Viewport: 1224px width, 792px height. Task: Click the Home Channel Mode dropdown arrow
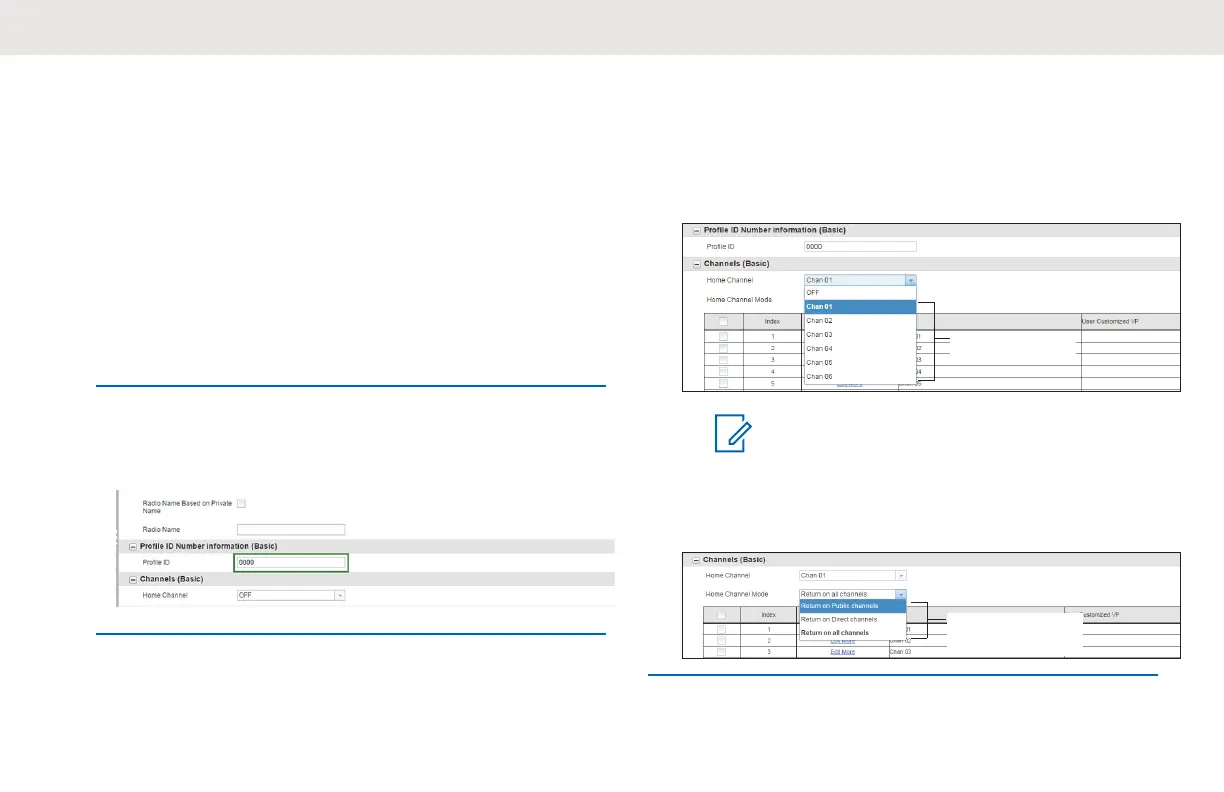[901, 594]
